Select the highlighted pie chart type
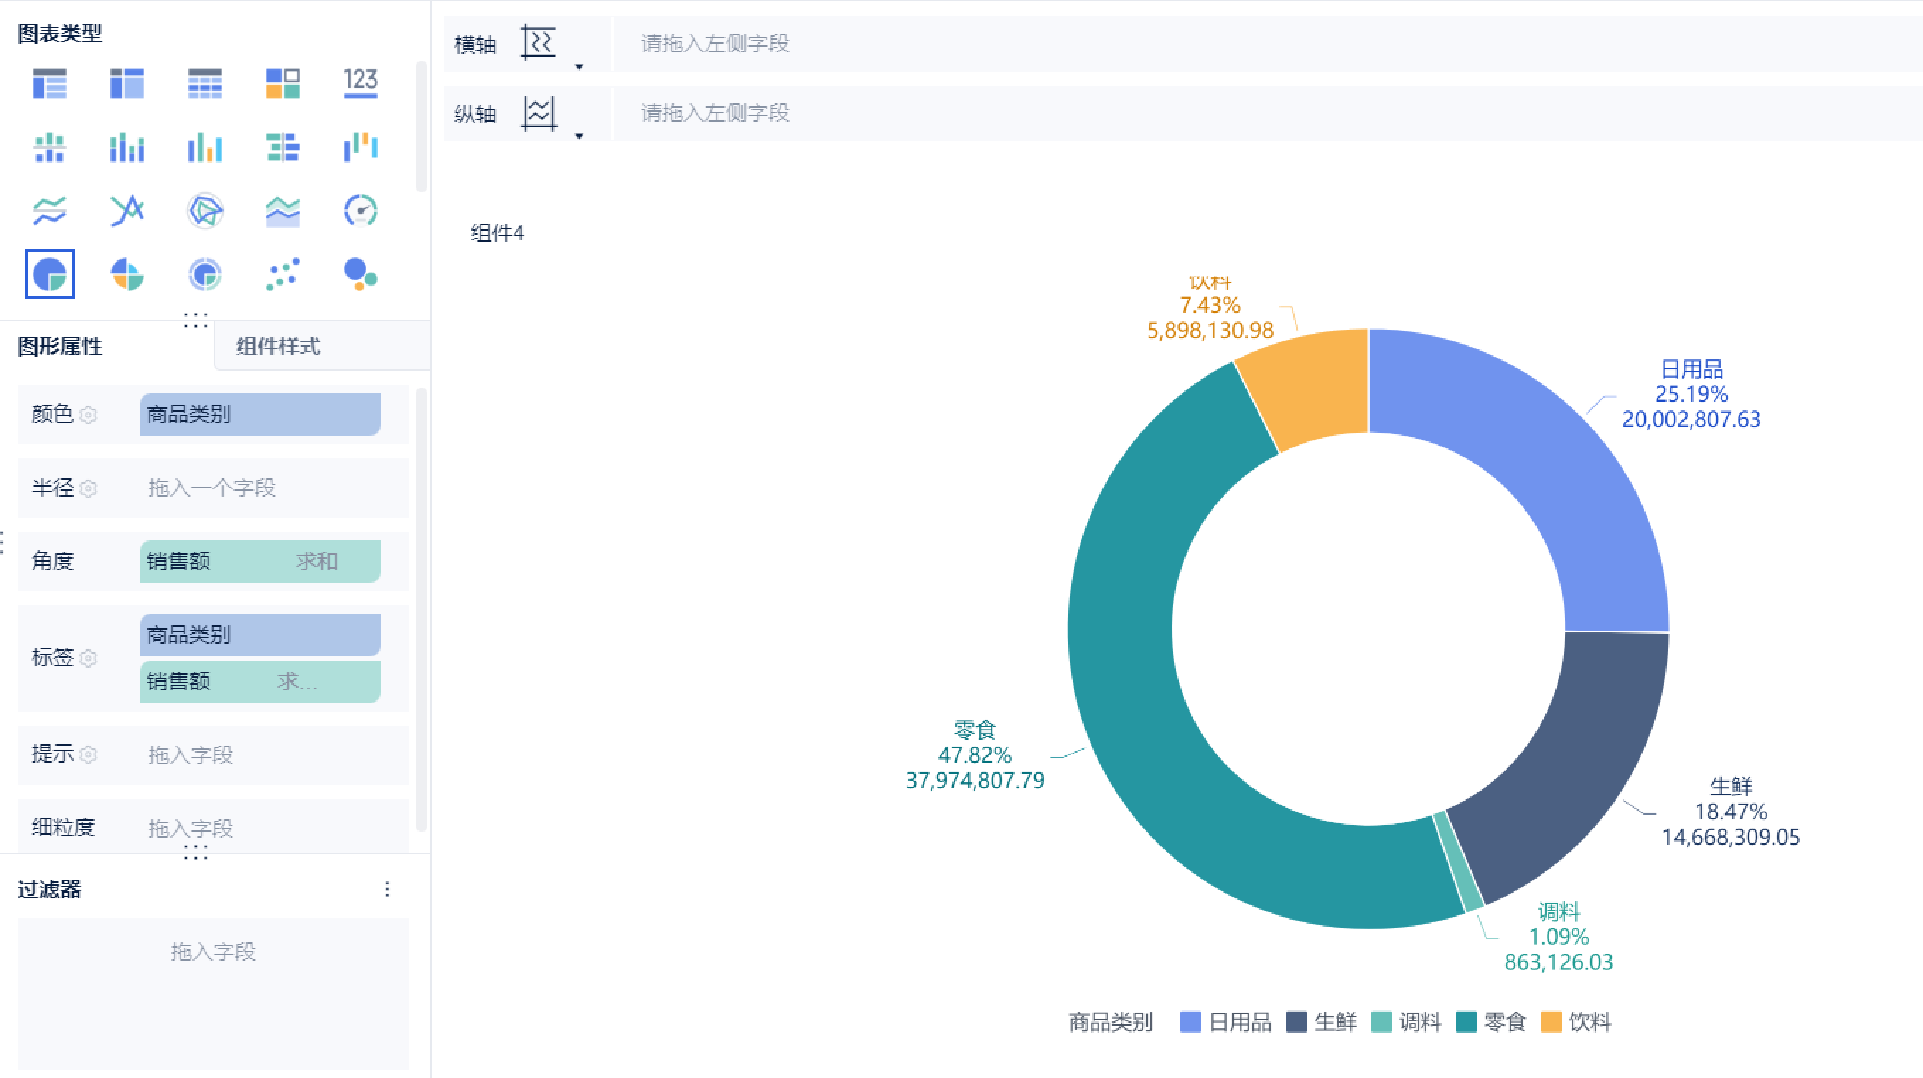The width and height of the screenshot is (1923, 1078). pos(49,274)
